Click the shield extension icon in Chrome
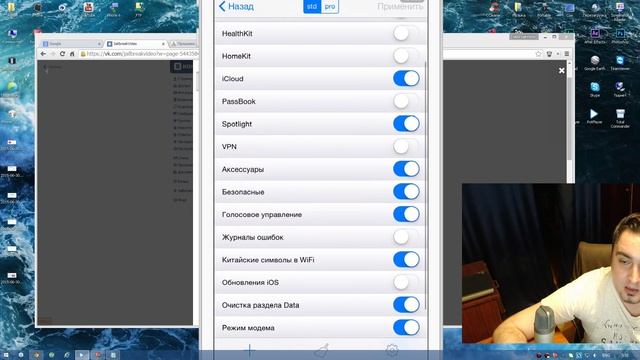The height and width of the screenshot is (360, 640). 549,54
